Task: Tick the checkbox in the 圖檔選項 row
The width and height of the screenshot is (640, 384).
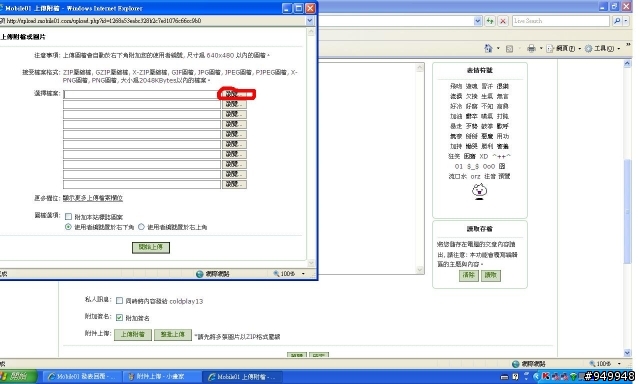Action: tap(69, 217)
